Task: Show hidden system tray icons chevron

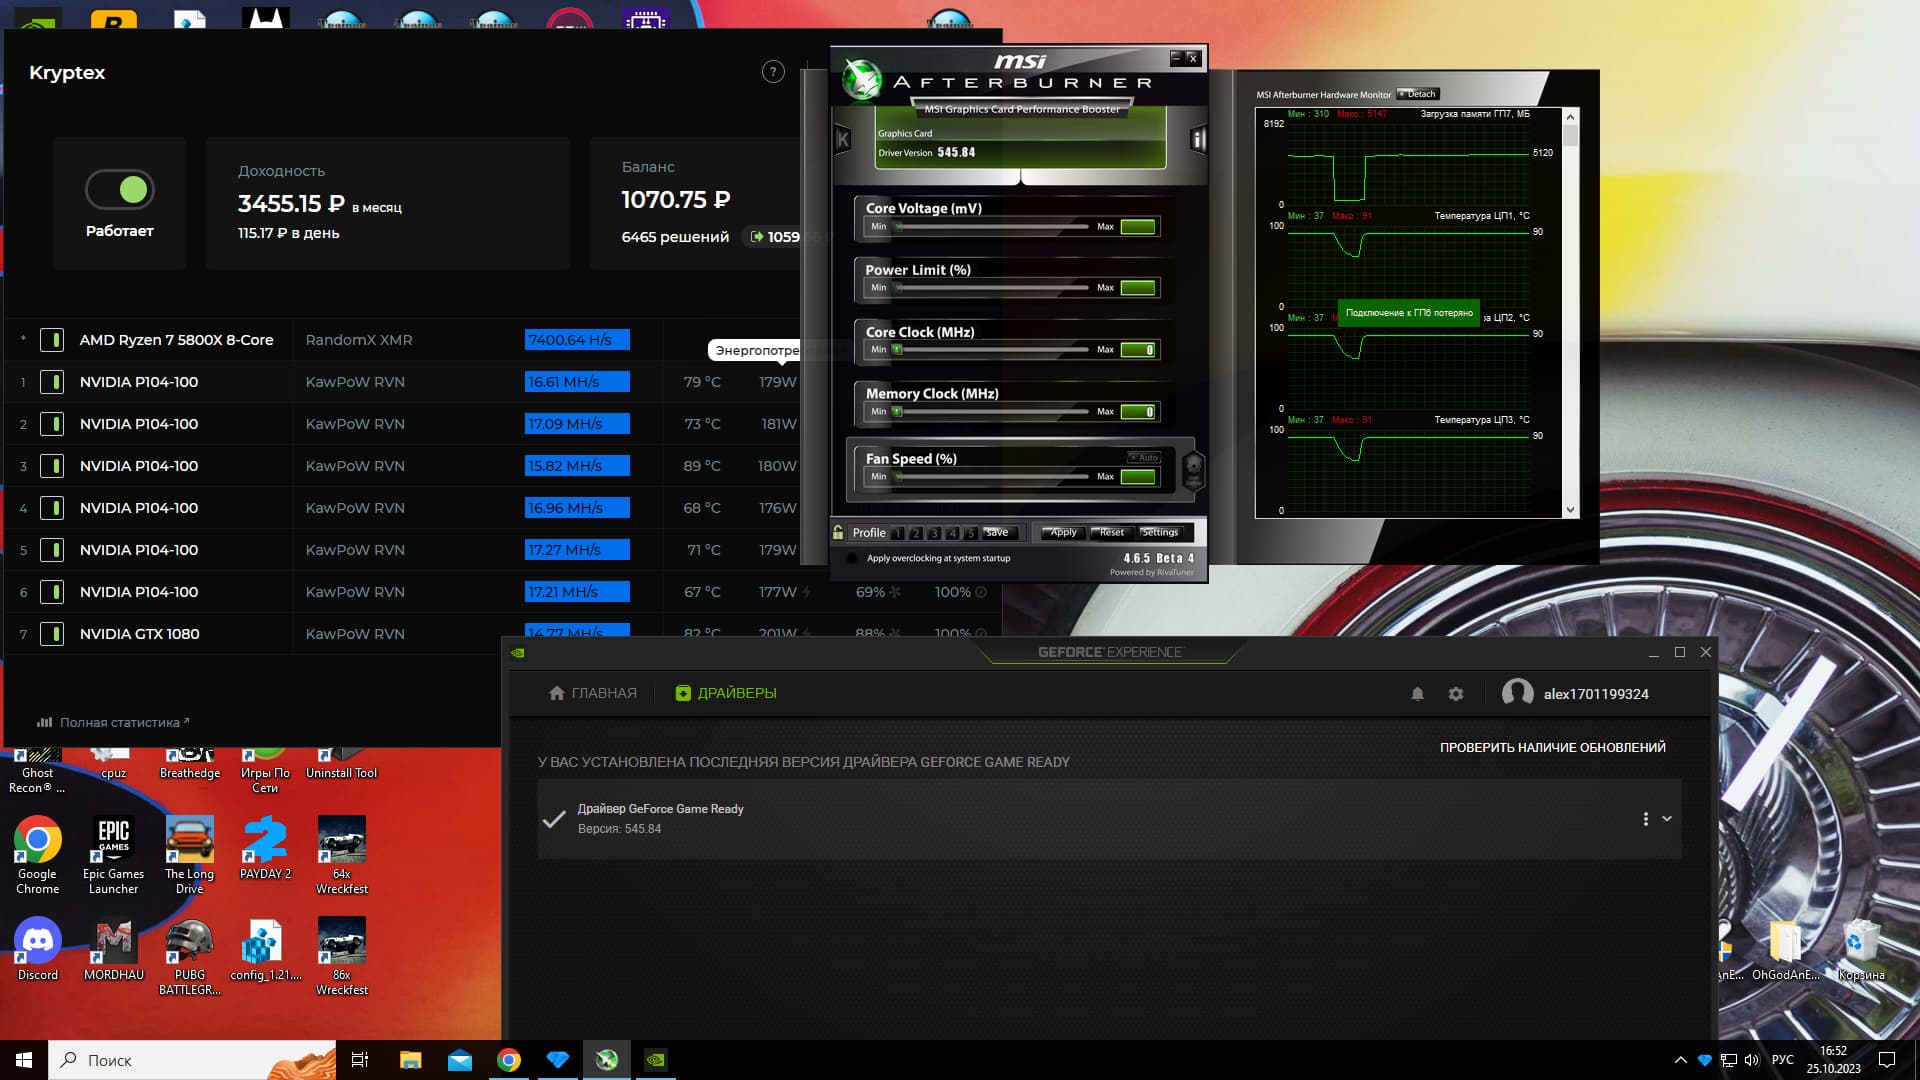Action: point(1680,1060)
